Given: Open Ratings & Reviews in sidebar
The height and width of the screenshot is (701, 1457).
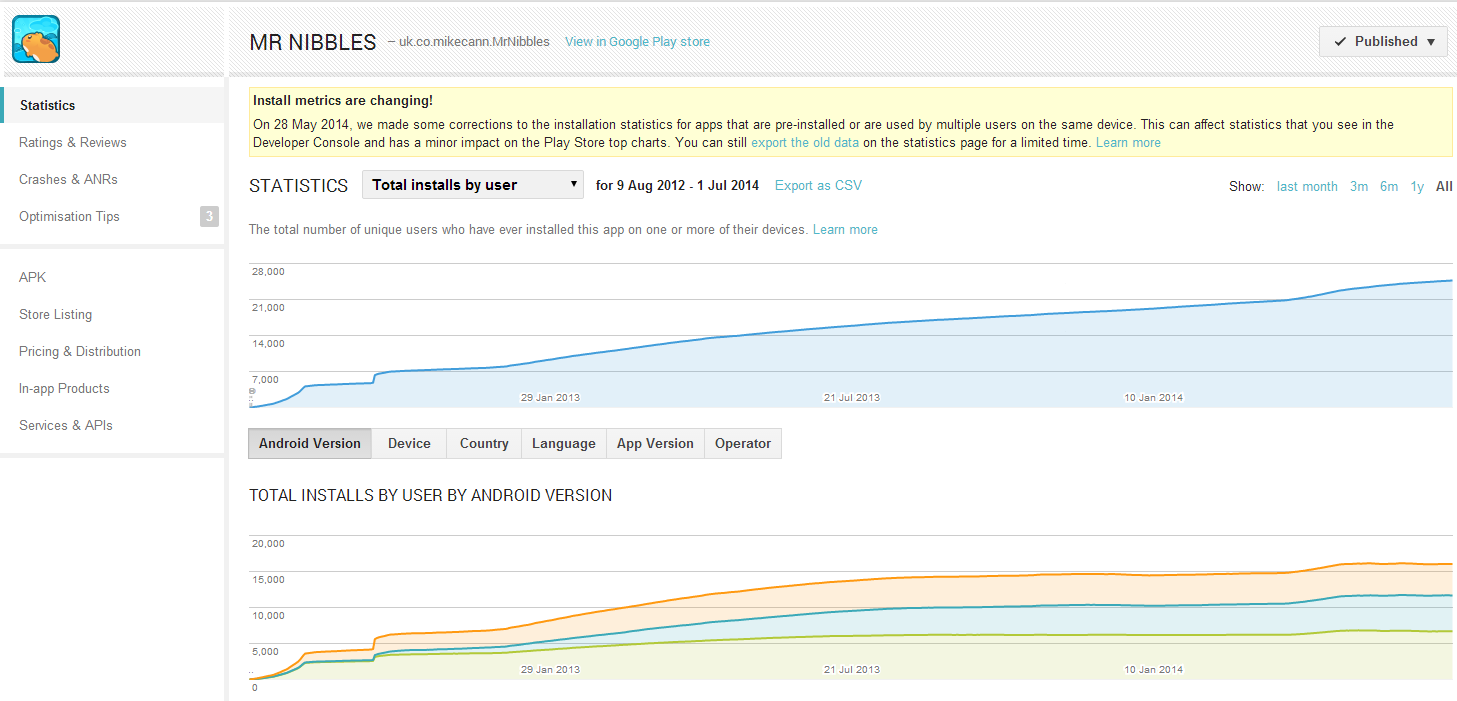Looking at the screenshot, I should [x=73, y=143].
